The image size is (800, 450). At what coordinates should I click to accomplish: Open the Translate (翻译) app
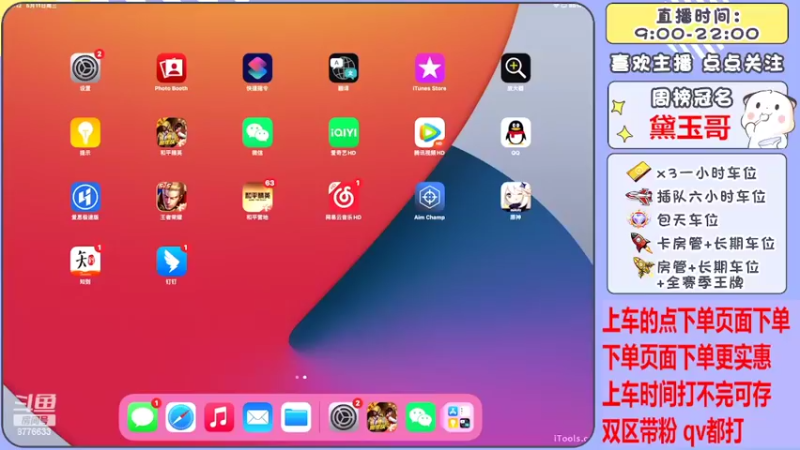pyautogui.click(x=343, y=68)
